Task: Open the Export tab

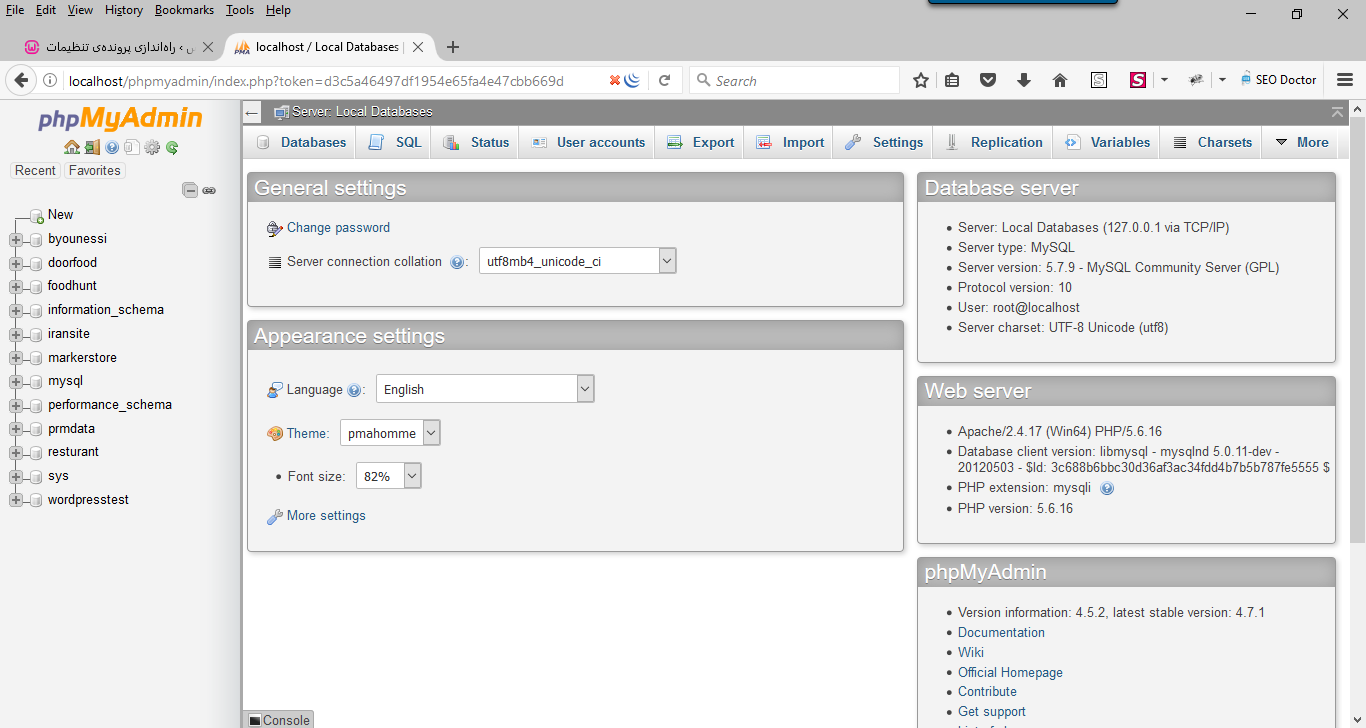Action: (x=700, y=142)
